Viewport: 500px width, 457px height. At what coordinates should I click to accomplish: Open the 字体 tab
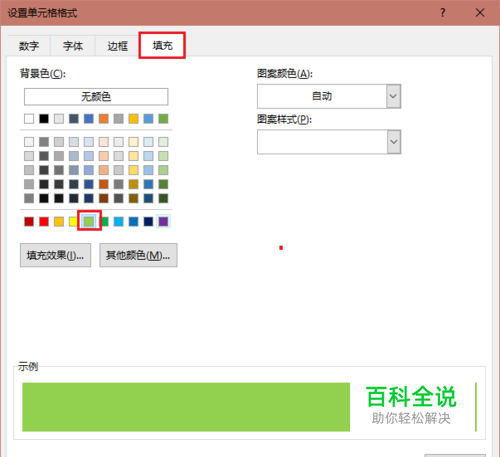[x=73, y=46]
